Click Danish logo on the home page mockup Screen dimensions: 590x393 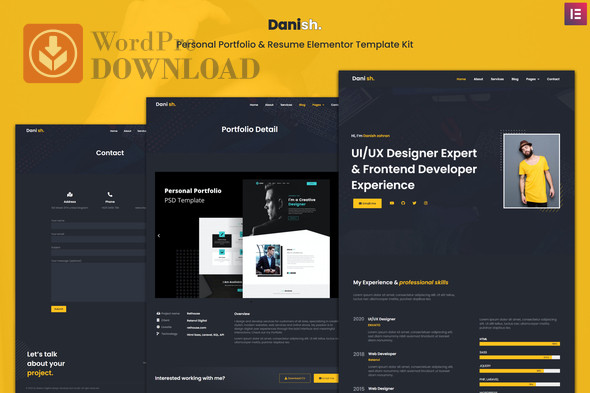[363, 78]
